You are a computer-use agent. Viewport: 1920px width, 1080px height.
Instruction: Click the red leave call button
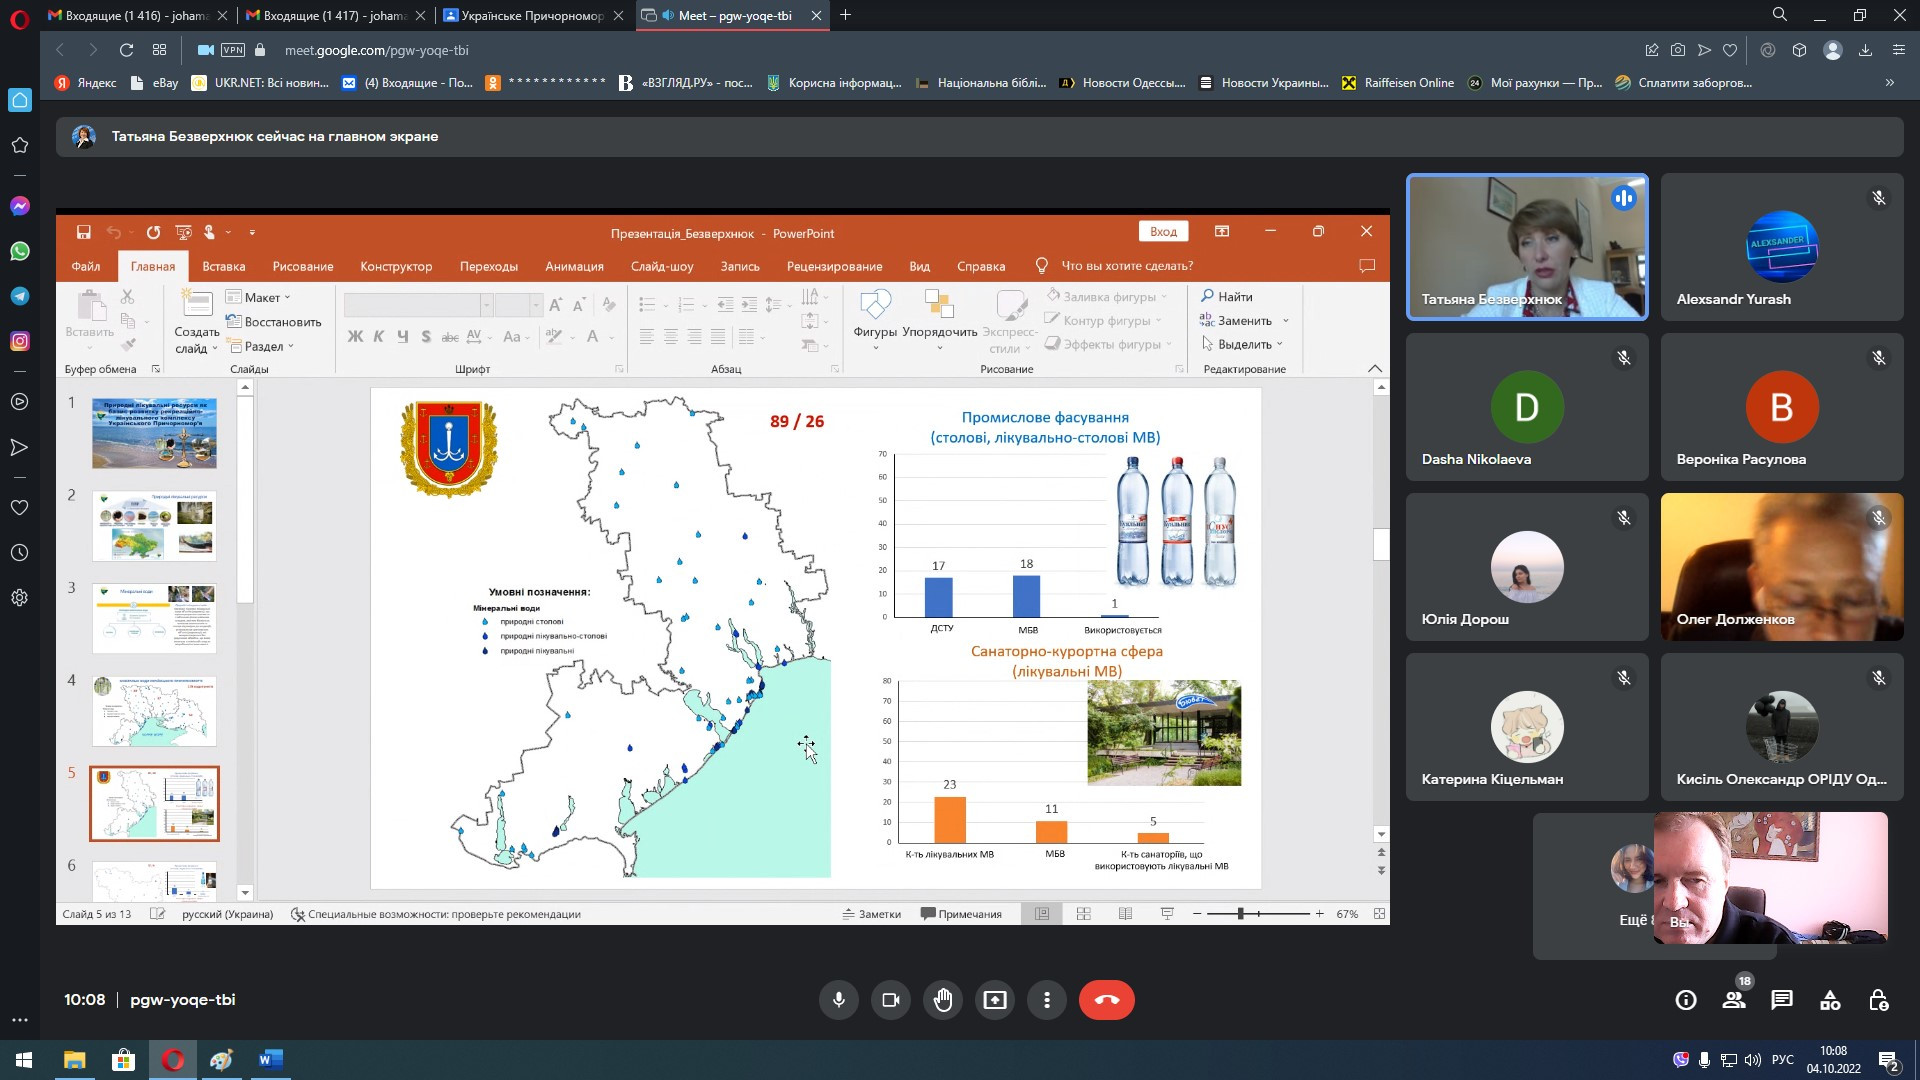click(x=1106, y=1000)
